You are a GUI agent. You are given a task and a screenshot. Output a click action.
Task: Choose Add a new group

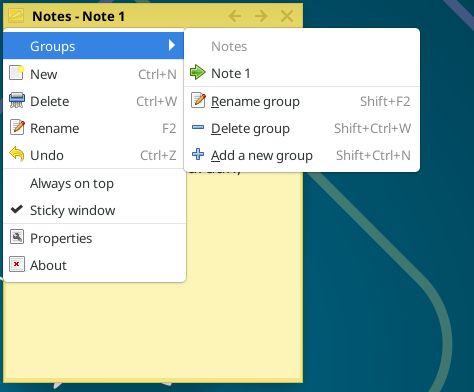pyautogui.click(x=302, y=155)
